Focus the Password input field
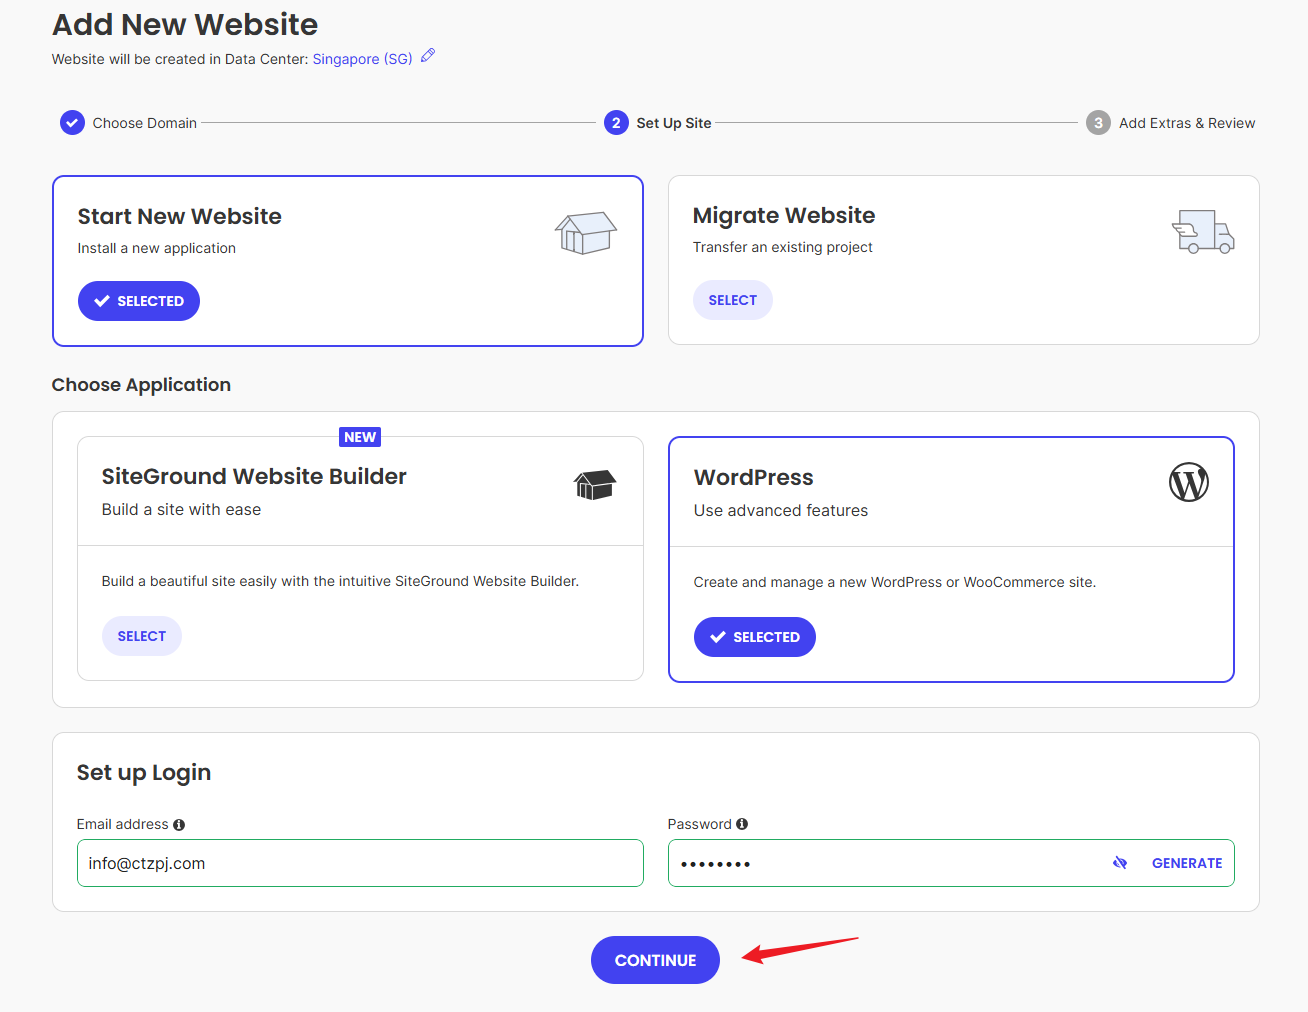 [x=951, y=863]
